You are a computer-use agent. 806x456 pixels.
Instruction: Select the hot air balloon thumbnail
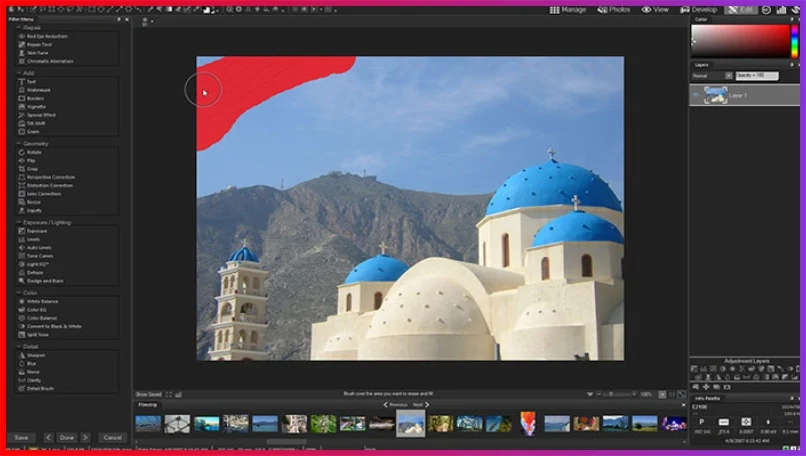(x=528, y=424)
